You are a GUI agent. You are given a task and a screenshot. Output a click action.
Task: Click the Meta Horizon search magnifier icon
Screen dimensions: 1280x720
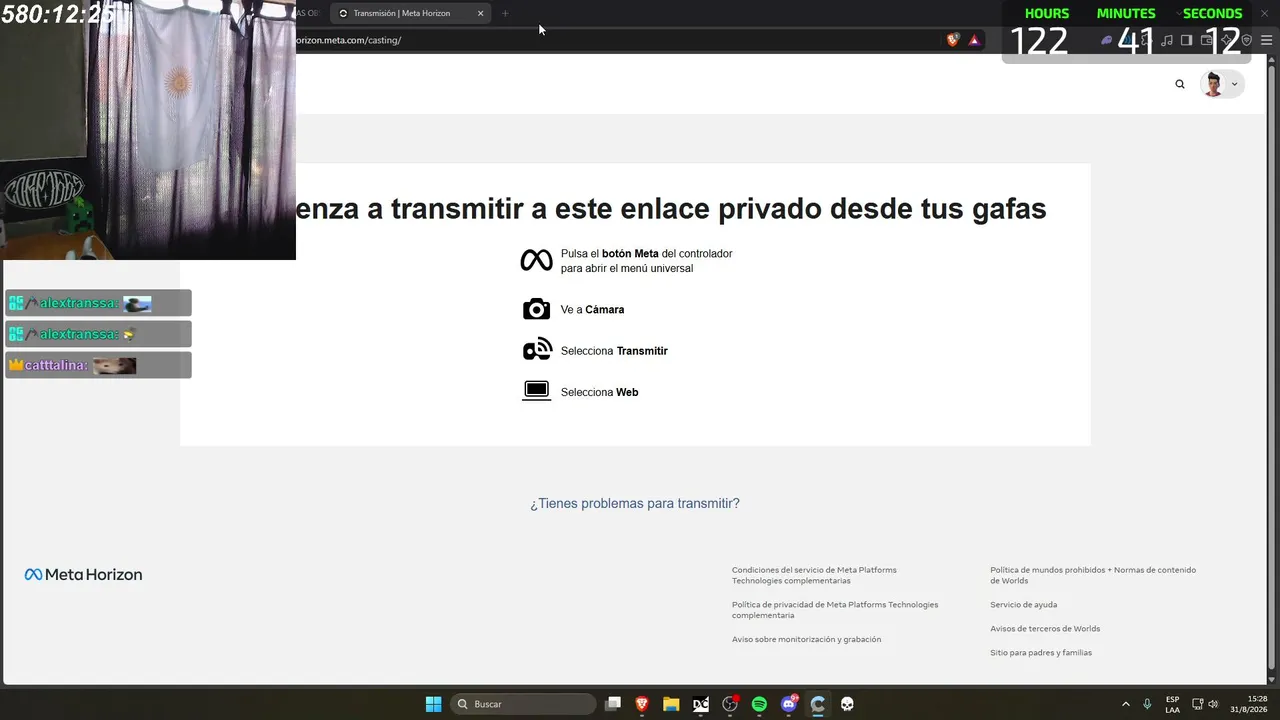[1180, 84]
